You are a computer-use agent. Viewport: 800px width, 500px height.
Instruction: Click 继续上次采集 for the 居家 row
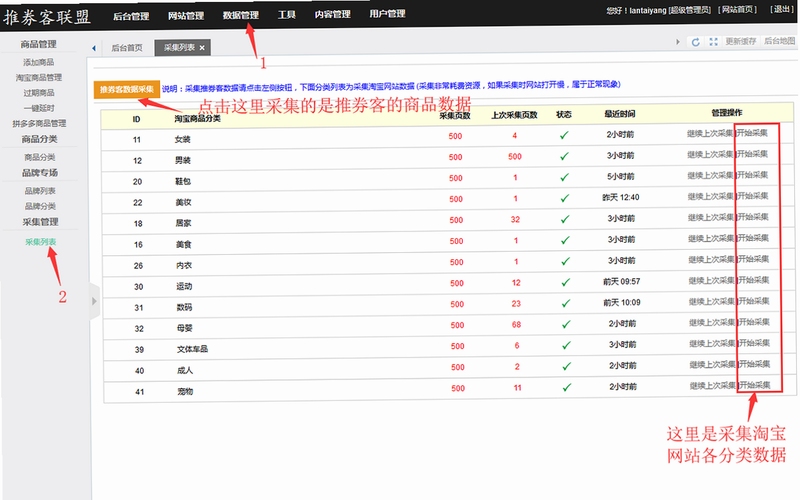pos(711,218)
